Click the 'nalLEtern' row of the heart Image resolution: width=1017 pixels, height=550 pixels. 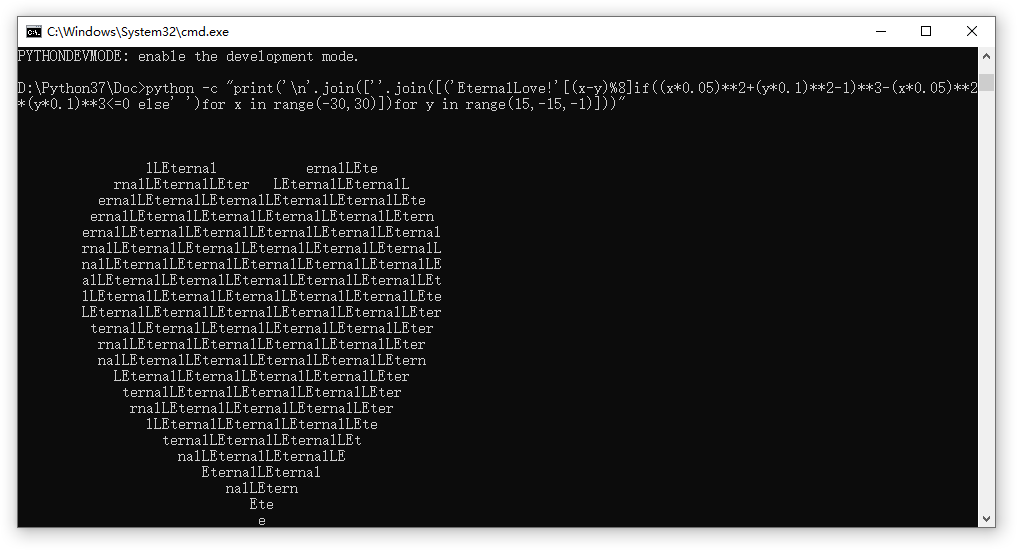point(261,488)
